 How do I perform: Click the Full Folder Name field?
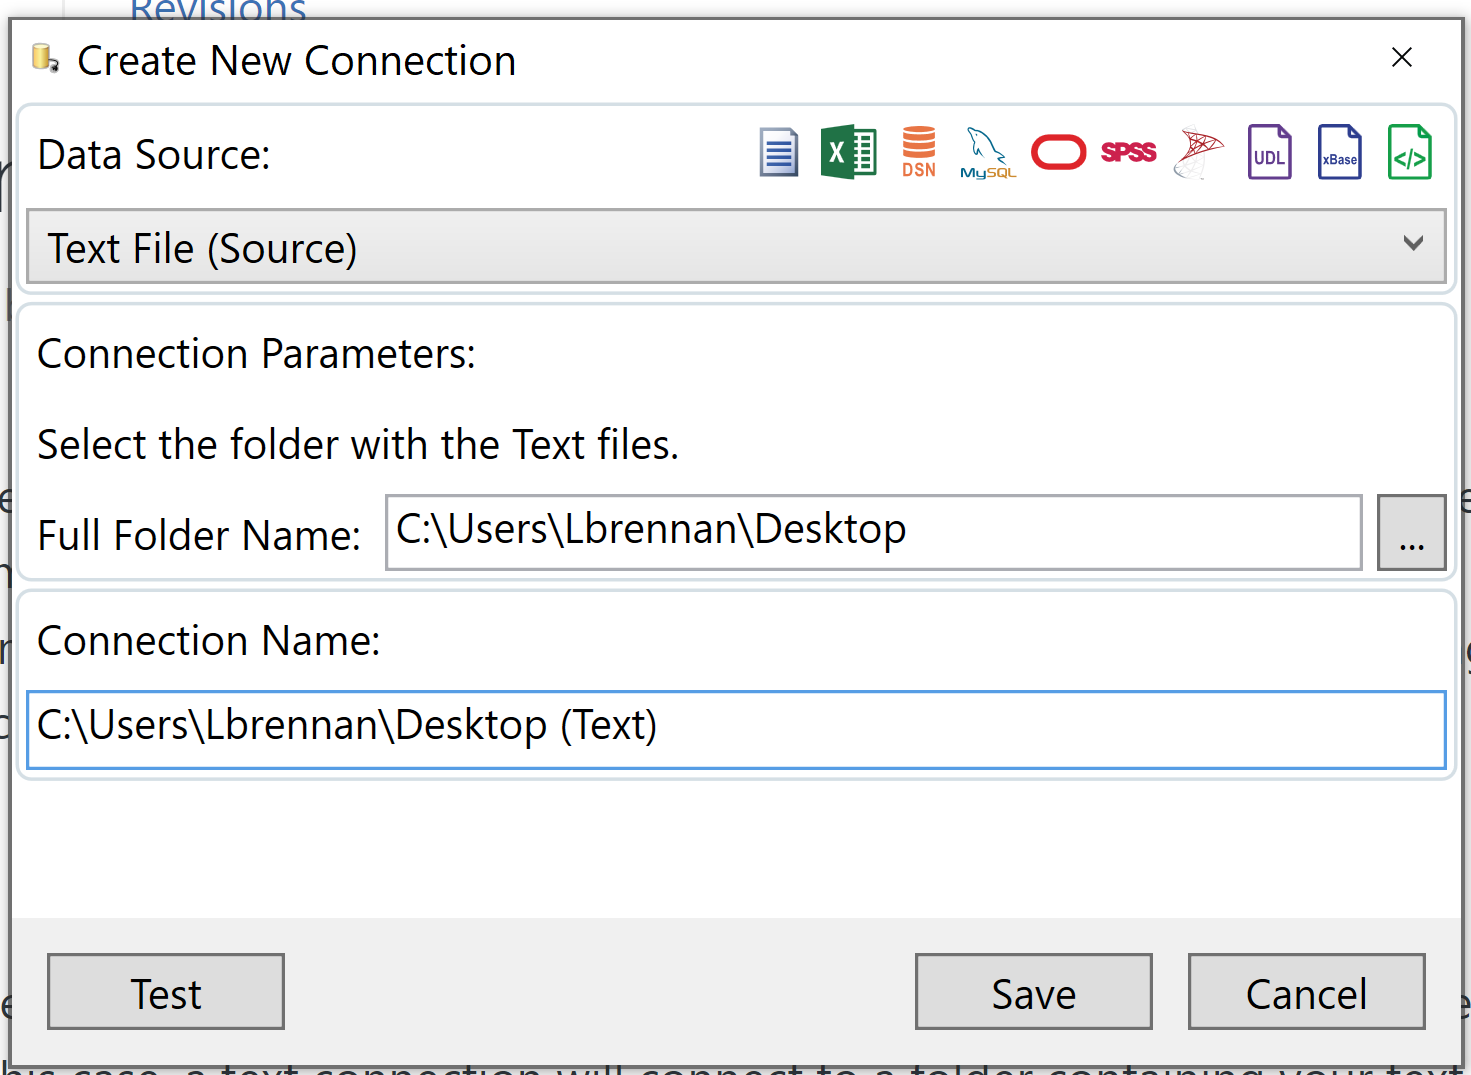pos(873,531)
